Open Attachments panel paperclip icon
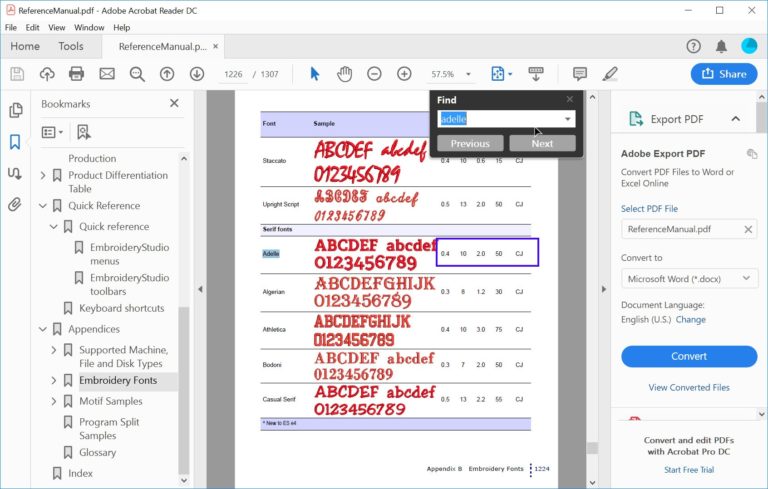Viewport: 768px width, 489px height. pos(15,204)
